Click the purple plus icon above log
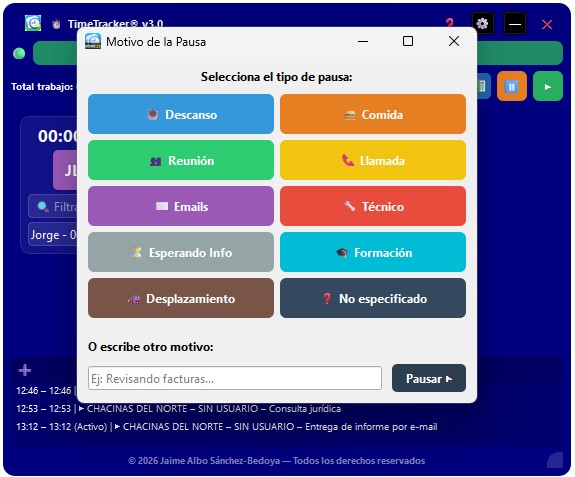The width and height of the screenshot is (575, 477). tap(25, 370)
